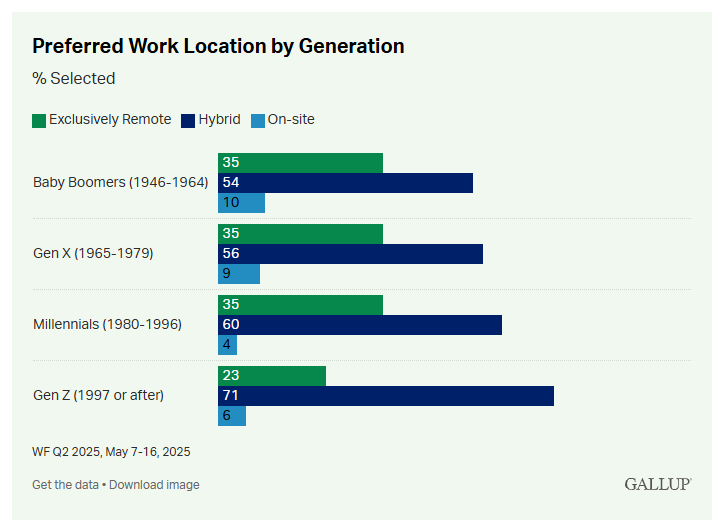This screenshot has width=722, height=530.
Task: Click the green Exclusively Remote legend swatch
Action: tap(39, 120)
